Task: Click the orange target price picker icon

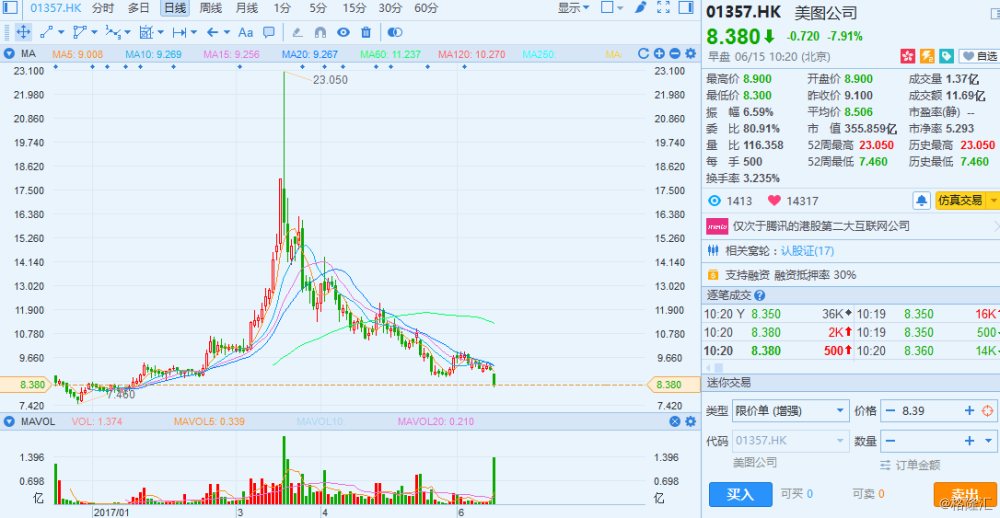Action: [988, 410]
